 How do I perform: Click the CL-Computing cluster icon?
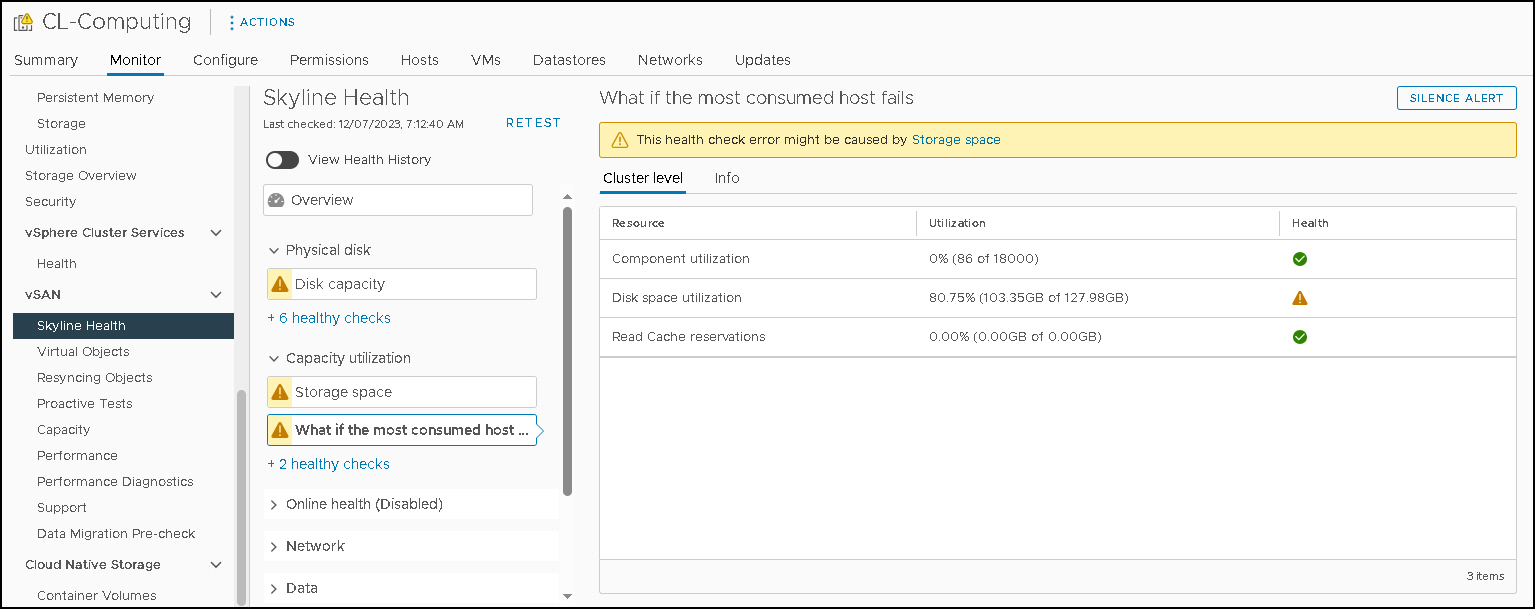[x=23, y=22]
